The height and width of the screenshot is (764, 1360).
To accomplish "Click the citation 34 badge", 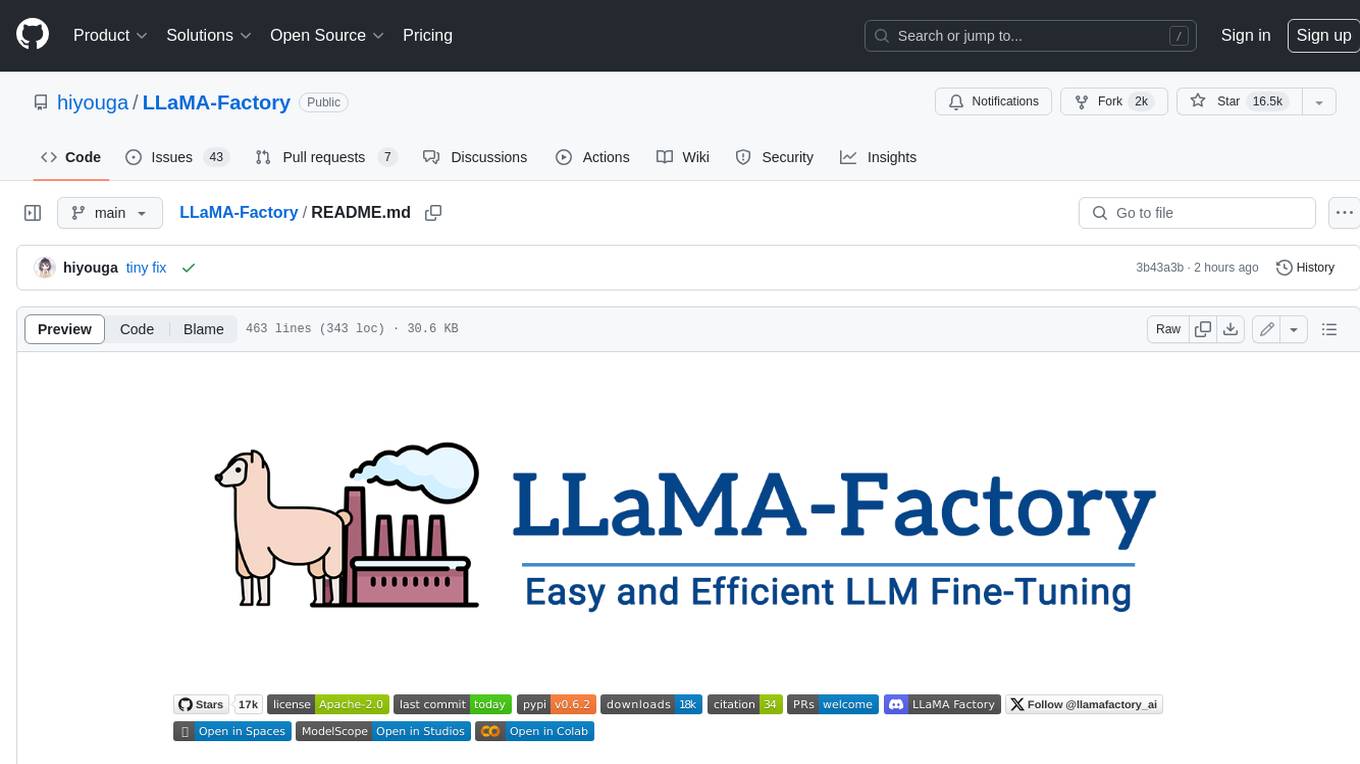I will [x=745, y=704].
